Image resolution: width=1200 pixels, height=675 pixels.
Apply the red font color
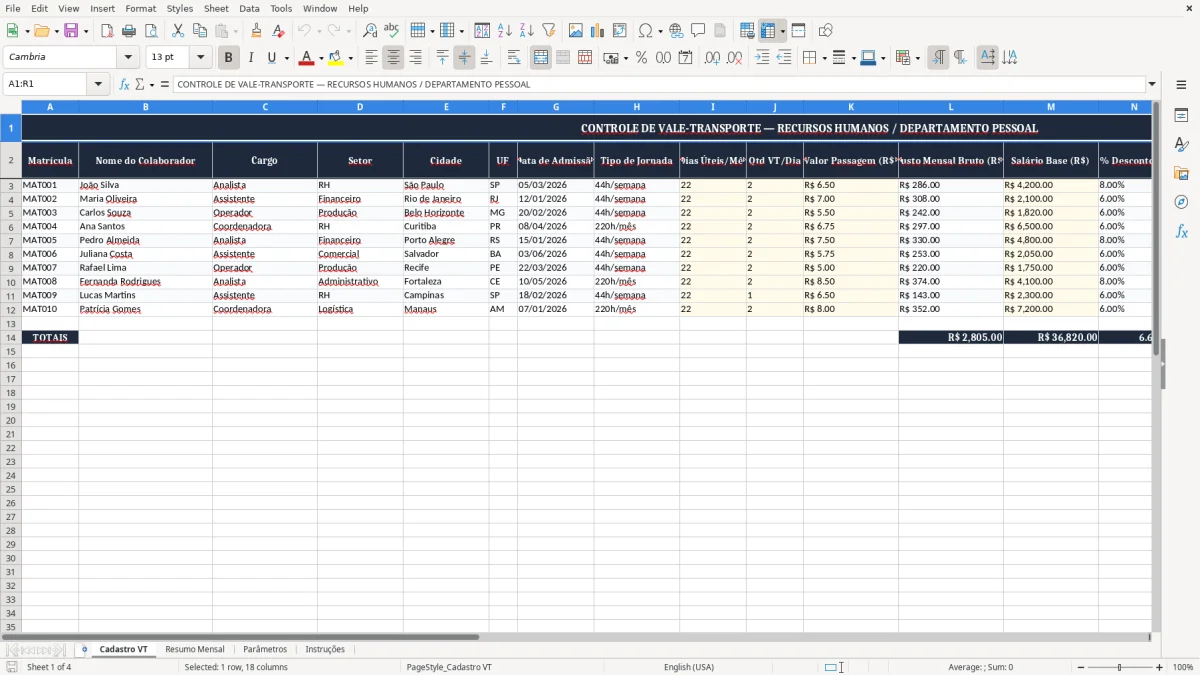(307, 58)
